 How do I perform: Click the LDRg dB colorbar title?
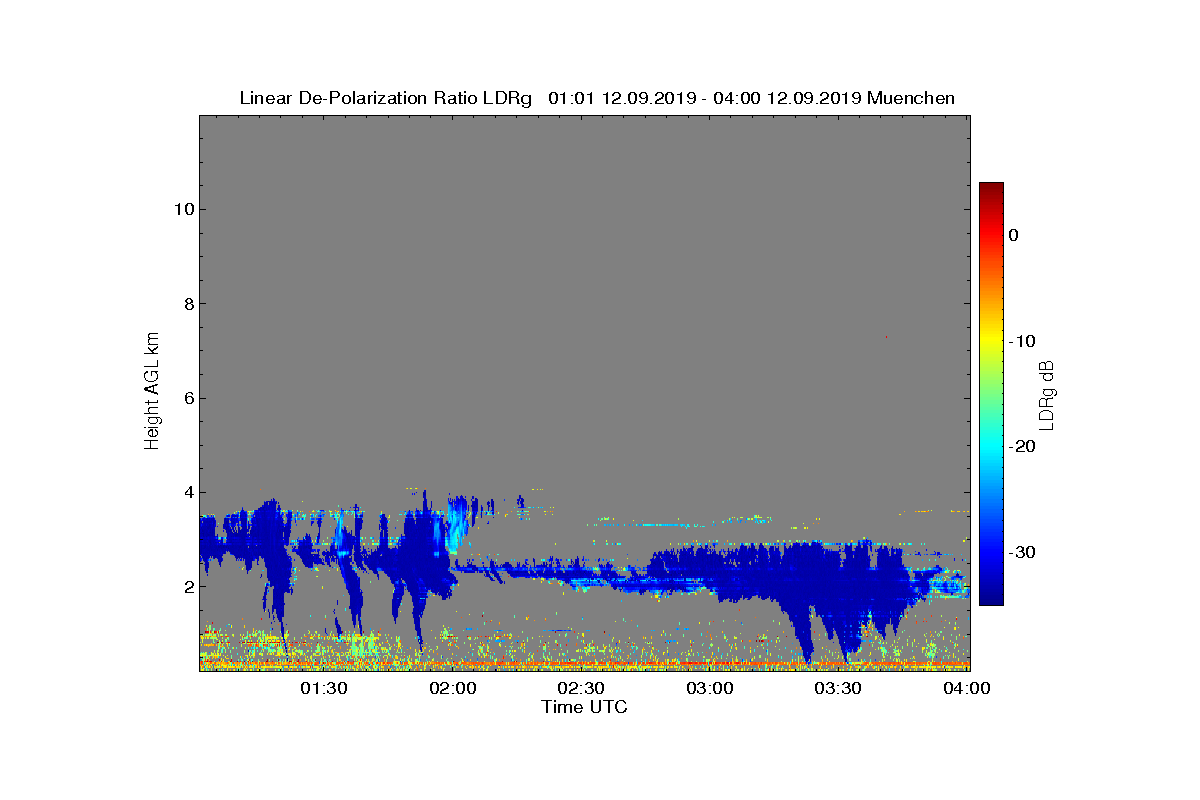click(x=1047, y=394)
